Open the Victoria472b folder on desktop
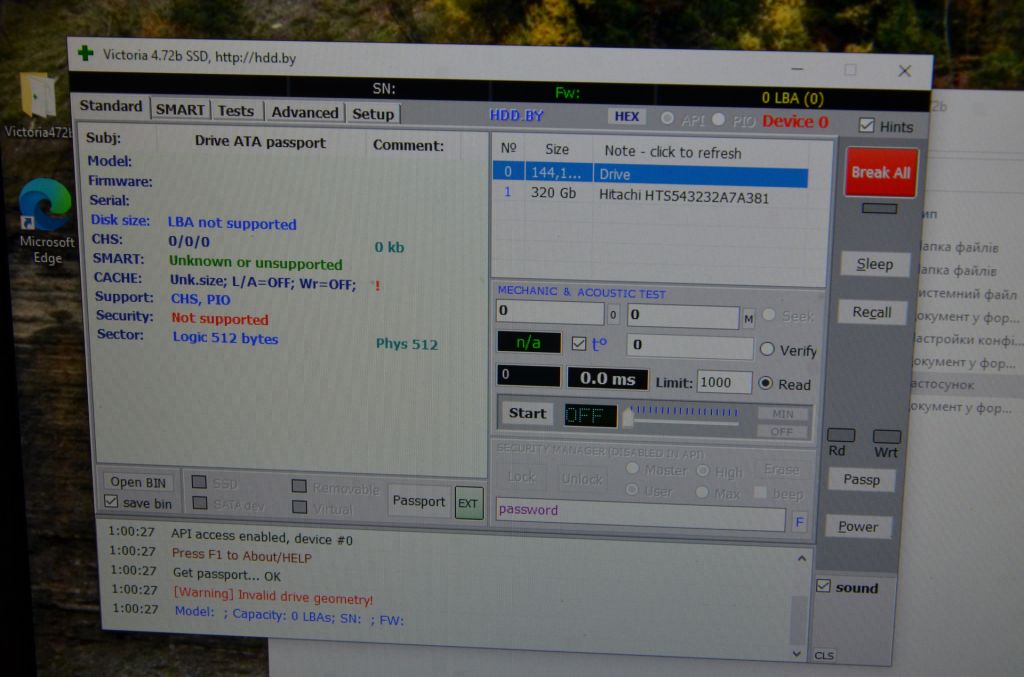The width and height of the screenshot is (1024, 677). (x=38, y=104)
